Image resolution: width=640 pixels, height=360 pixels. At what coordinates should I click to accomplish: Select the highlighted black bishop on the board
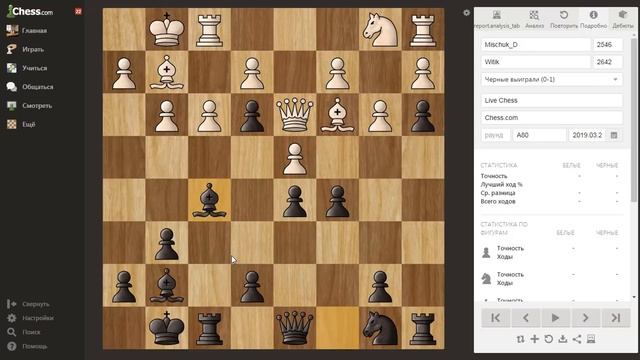[x=209, y=200]
